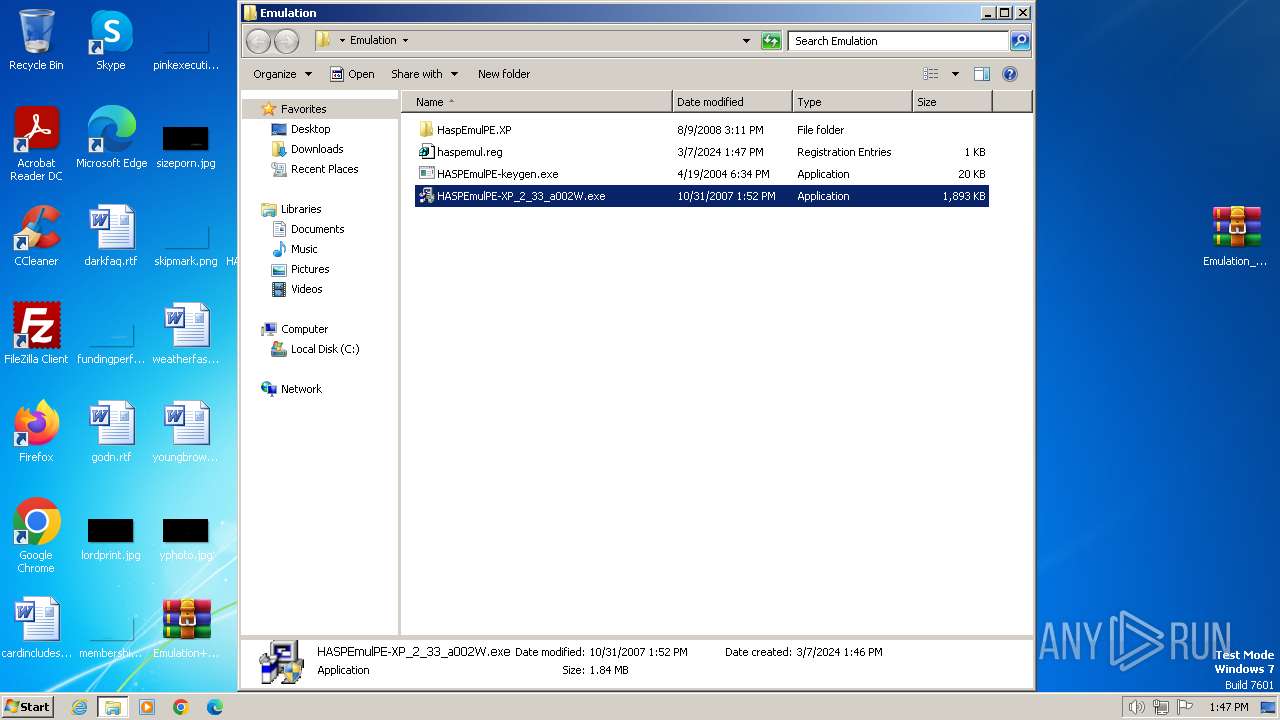Click the search magnifier icon
Image resolution: width=1280 pixels, height=720 pixels.
[x=1020, y=41]
